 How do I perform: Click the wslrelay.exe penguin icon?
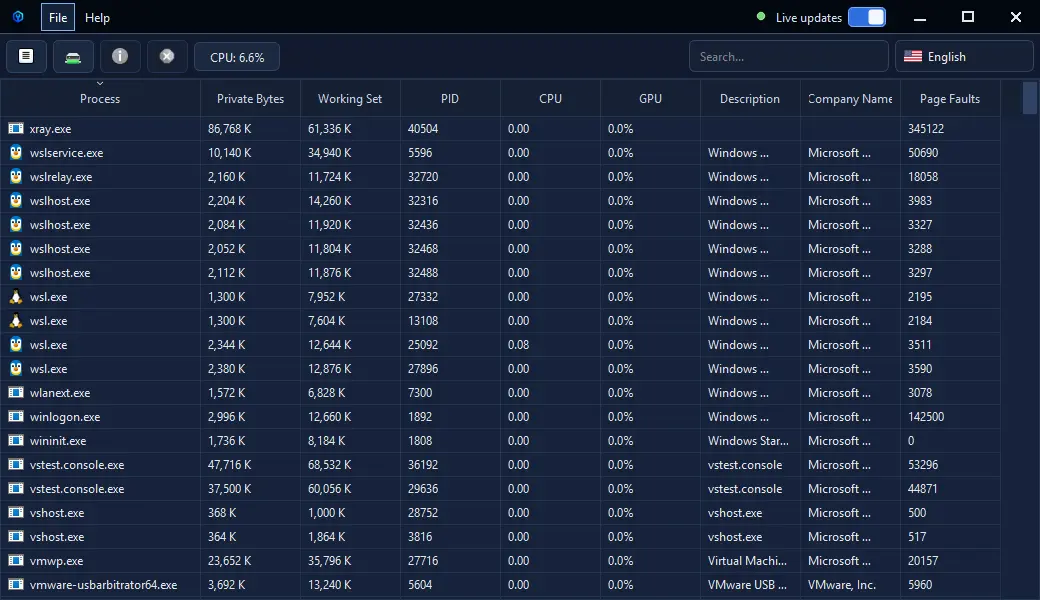(x=16, y=176)
